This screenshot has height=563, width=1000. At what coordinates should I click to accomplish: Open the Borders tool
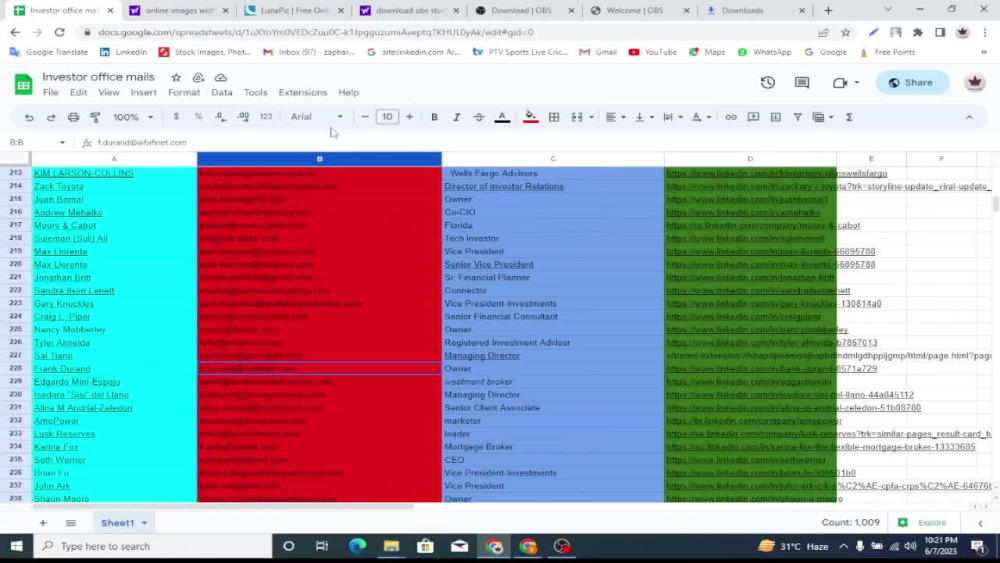point(554,117)
